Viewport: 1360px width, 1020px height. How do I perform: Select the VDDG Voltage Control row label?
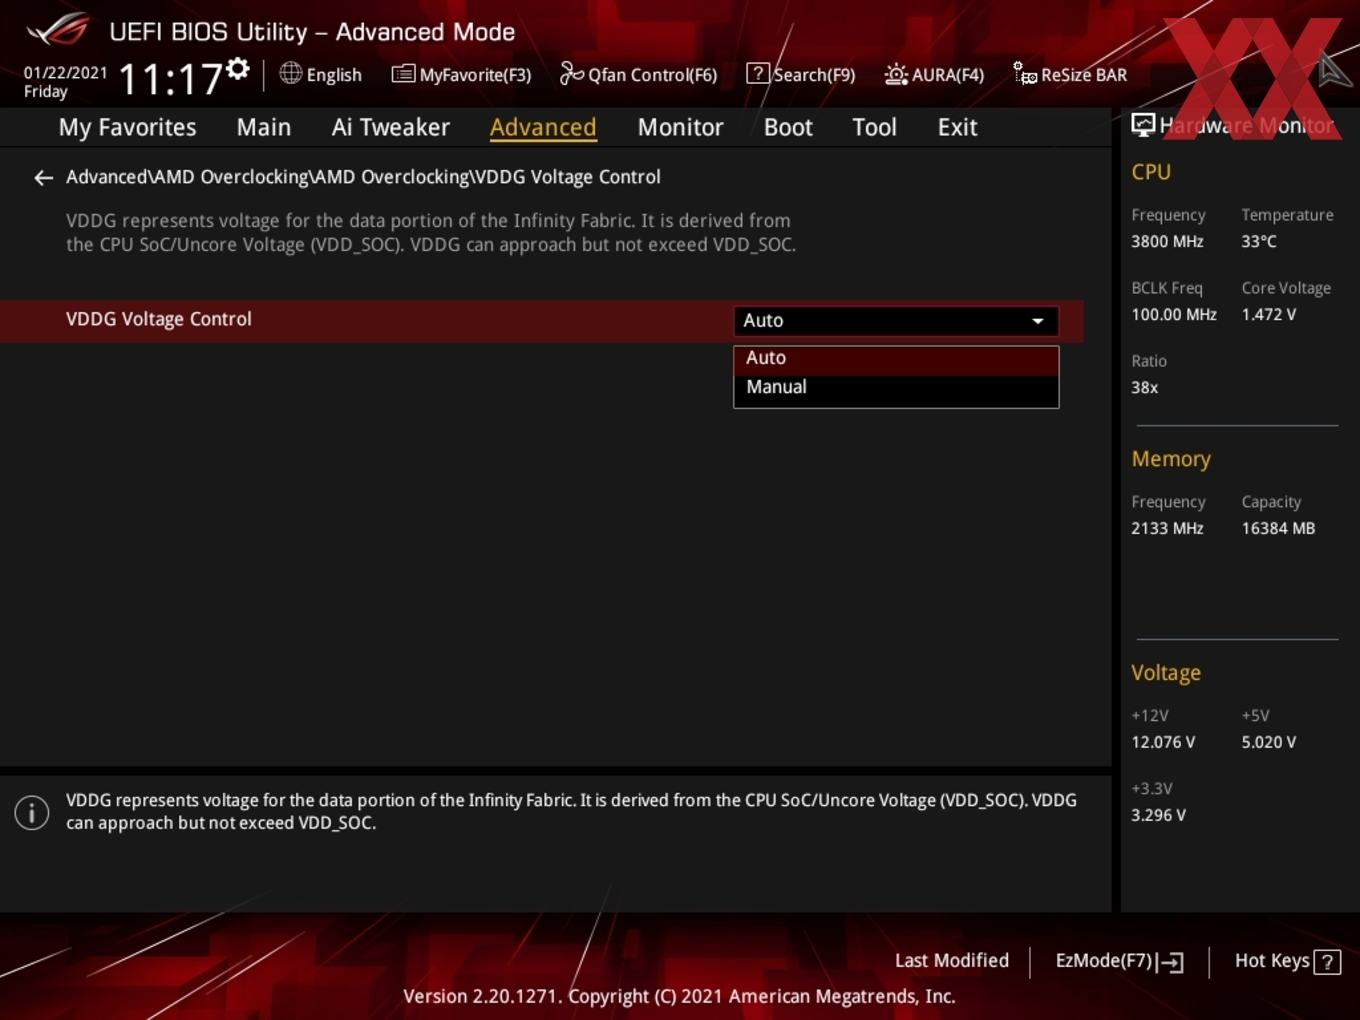[159, 319]
